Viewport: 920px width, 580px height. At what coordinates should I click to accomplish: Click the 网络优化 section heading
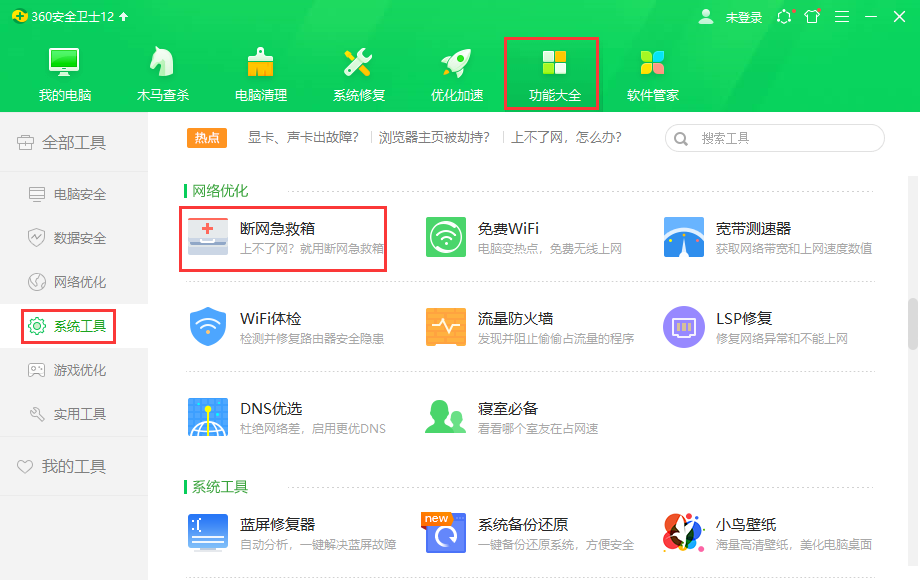click(x=220, y=191)
